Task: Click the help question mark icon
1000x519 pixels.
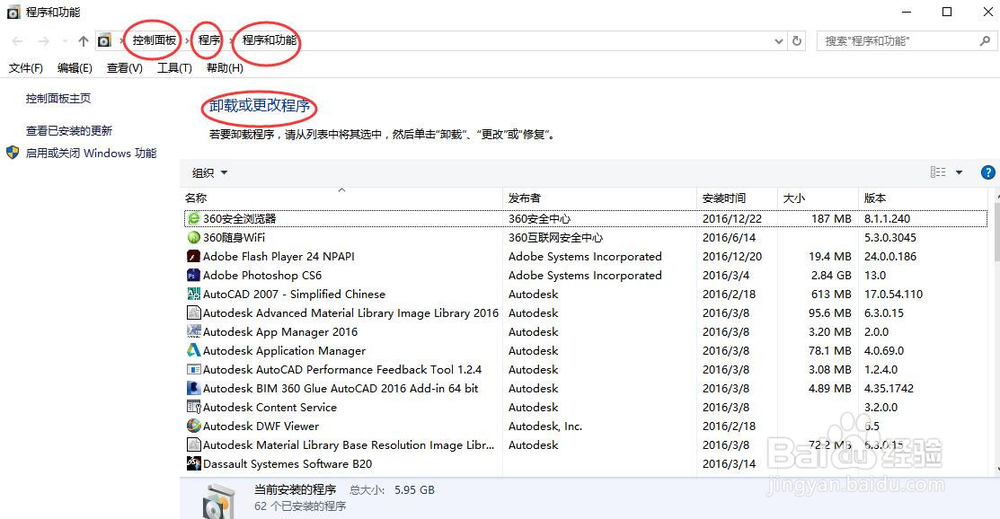Action: [x=988, y=172]
